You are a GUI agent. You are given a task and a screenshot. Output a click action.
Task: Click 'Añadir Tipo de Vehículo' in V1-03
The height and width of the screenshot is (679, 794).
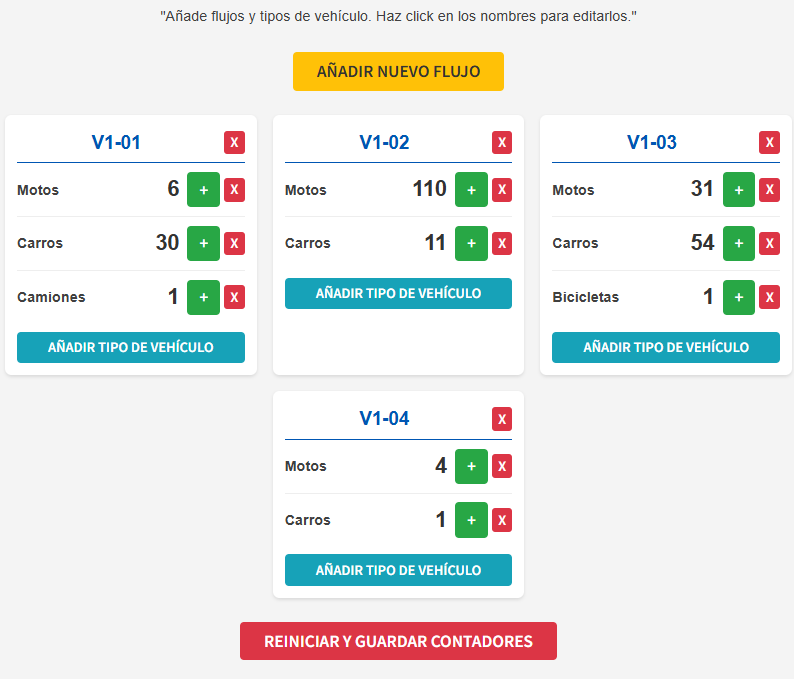click(x=666, y=347)
